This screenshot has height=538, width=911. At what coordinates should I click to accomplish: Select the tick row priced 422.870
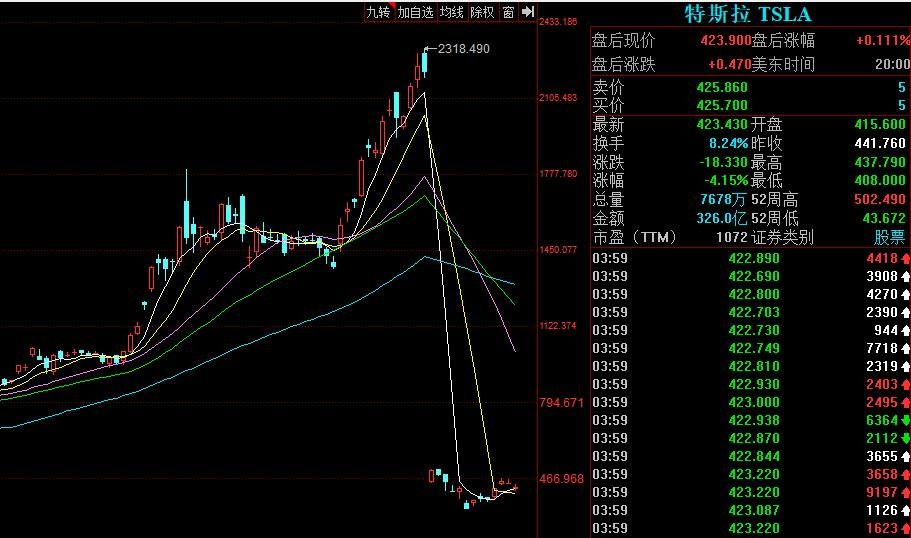(x=751, y=438)
